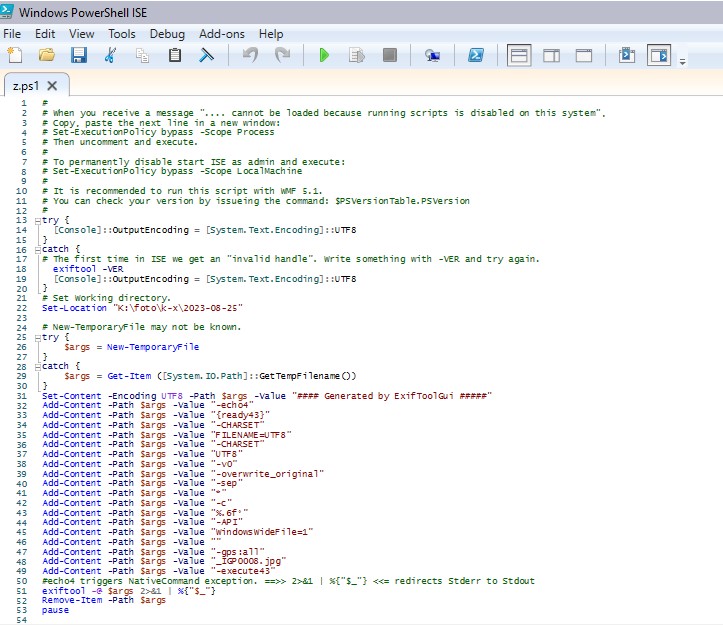723x625 pixels.
Task: Click the Paste clipboard icon
Action: (x=175, y=55)
